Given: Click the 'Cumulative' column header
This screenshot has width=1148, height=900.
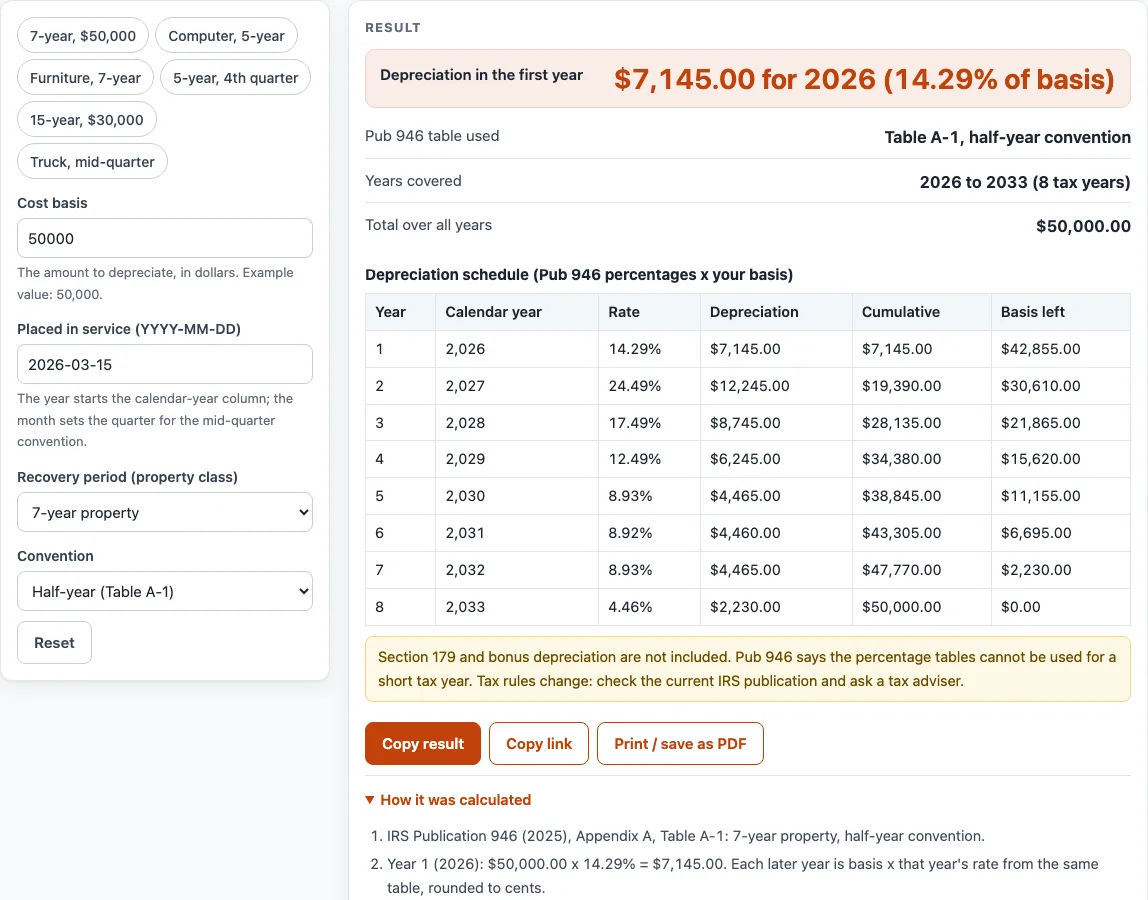Looking at the screenshot, I should pyautogui.click(x=922, y=312).
